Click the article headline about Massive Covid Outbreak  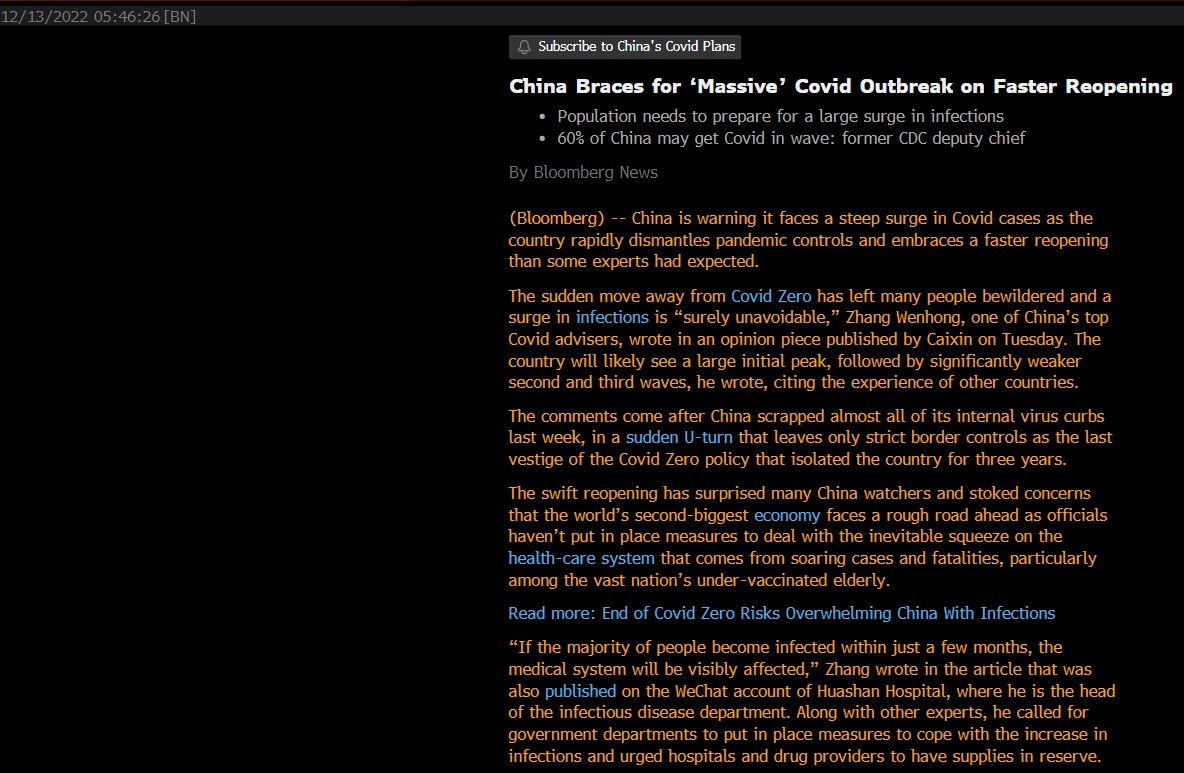[x=840, y=86]
